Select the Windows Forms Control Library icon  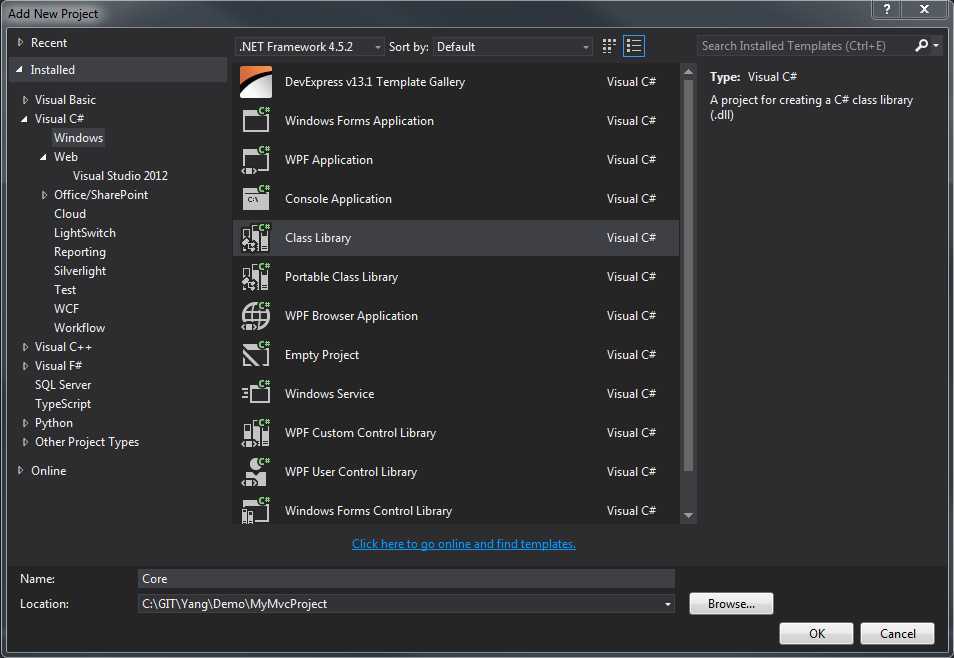click(256, 510)
